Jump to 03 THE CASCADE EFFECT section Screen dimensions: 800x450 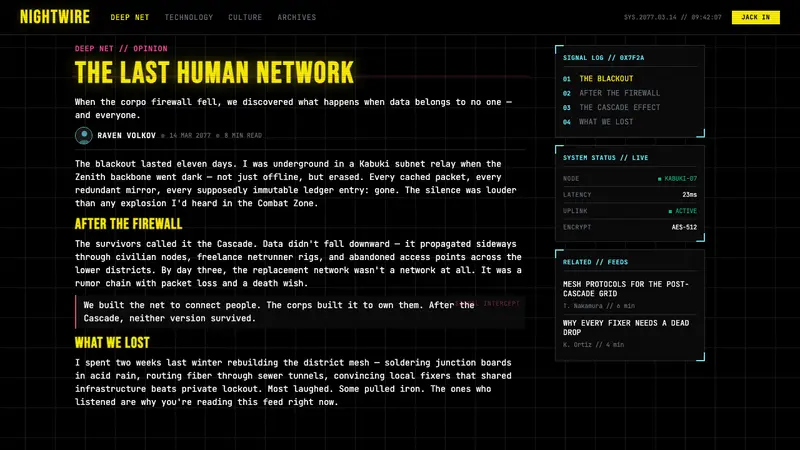630,107
